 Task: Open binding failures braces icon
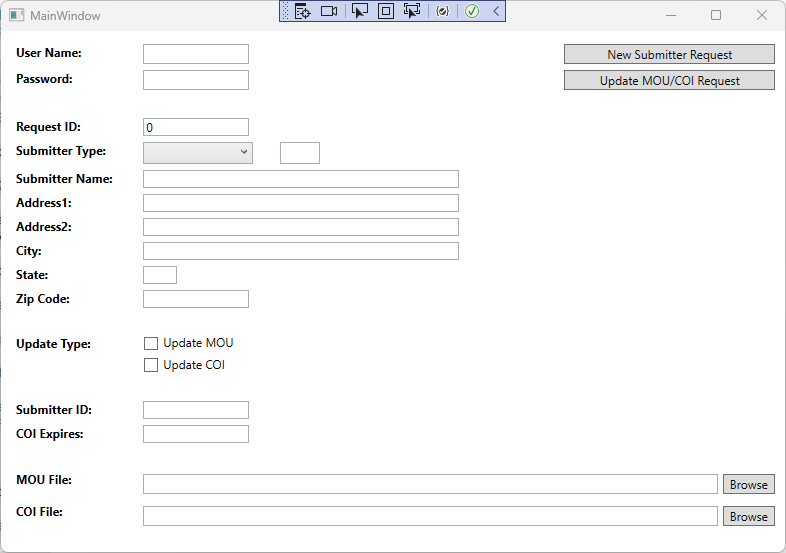tap(443, 12)
